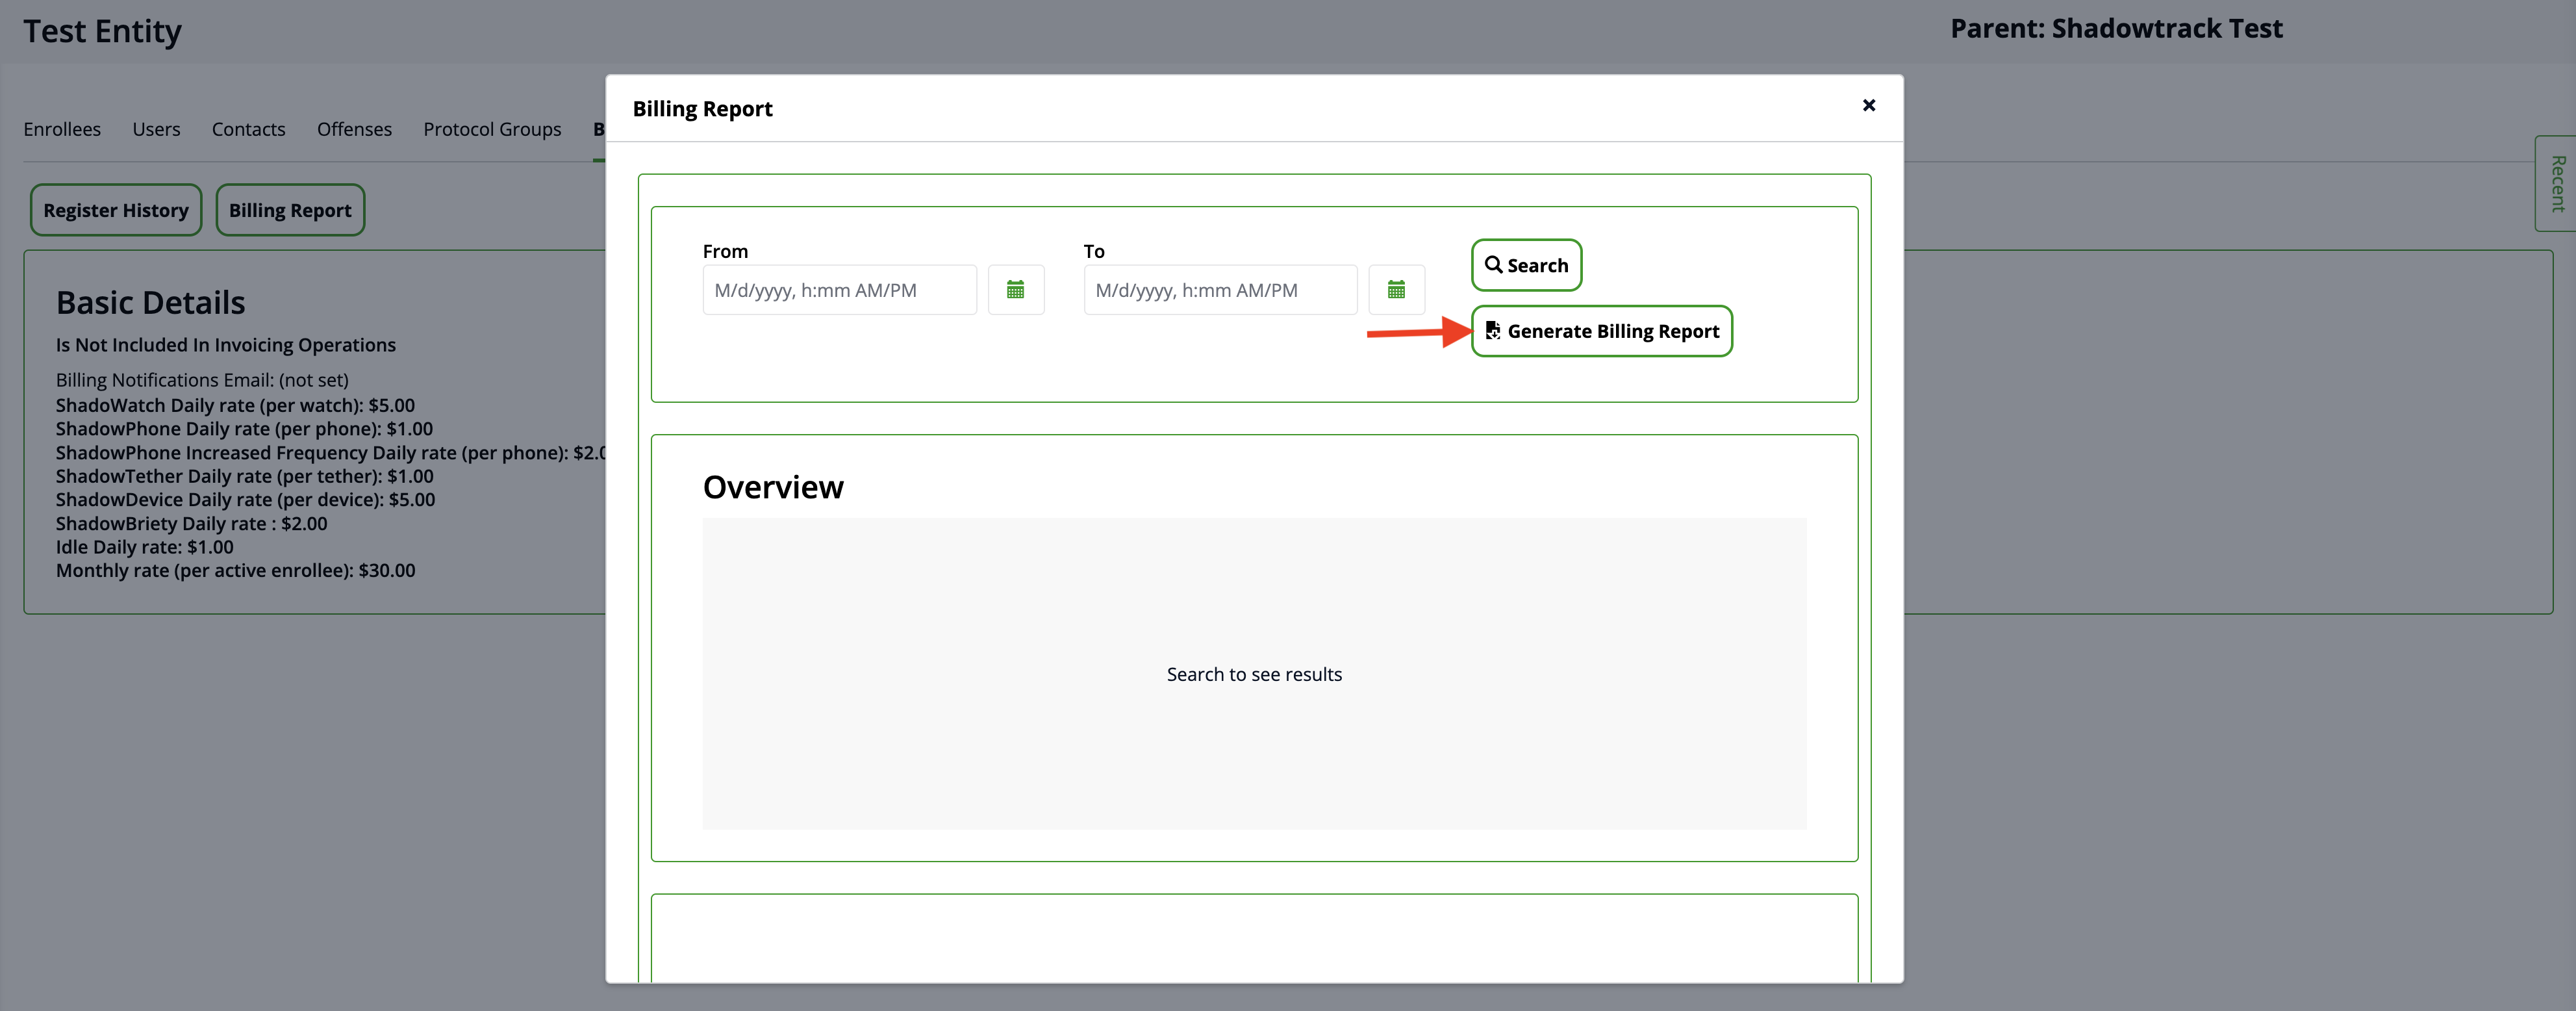Screen dimensions: 2576x1011
Task: Open the Contacts tab
Action: [249, 129]
